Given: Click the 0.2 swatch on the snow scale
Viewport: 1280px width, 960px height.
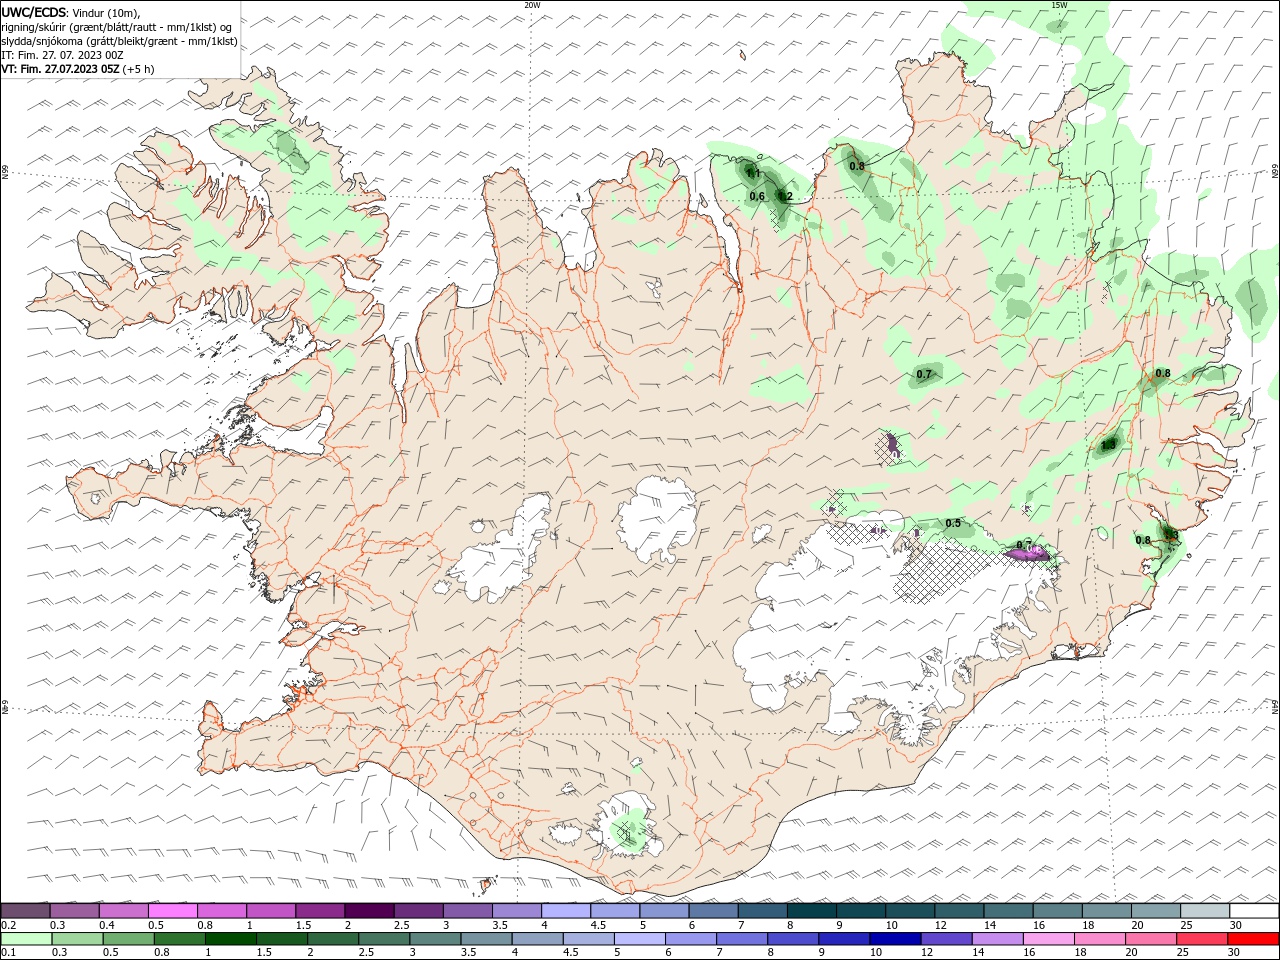Looking at the screenshot, I should coord(25,910).
